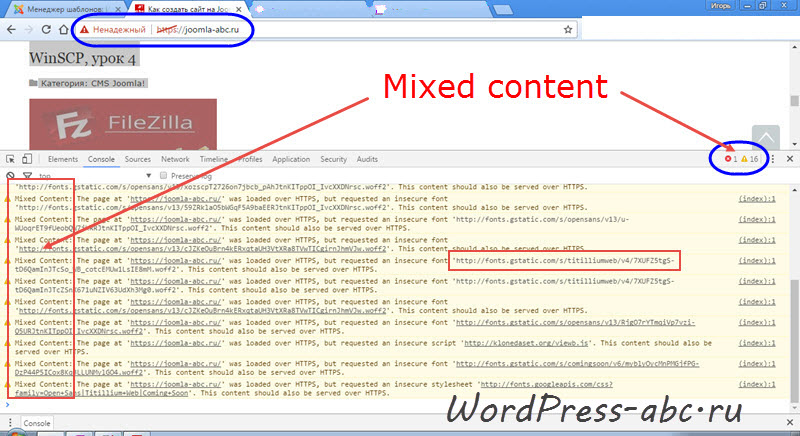Screen dimensions: 800x436
Task: Go to the Application tab
Action: (291, 159)
